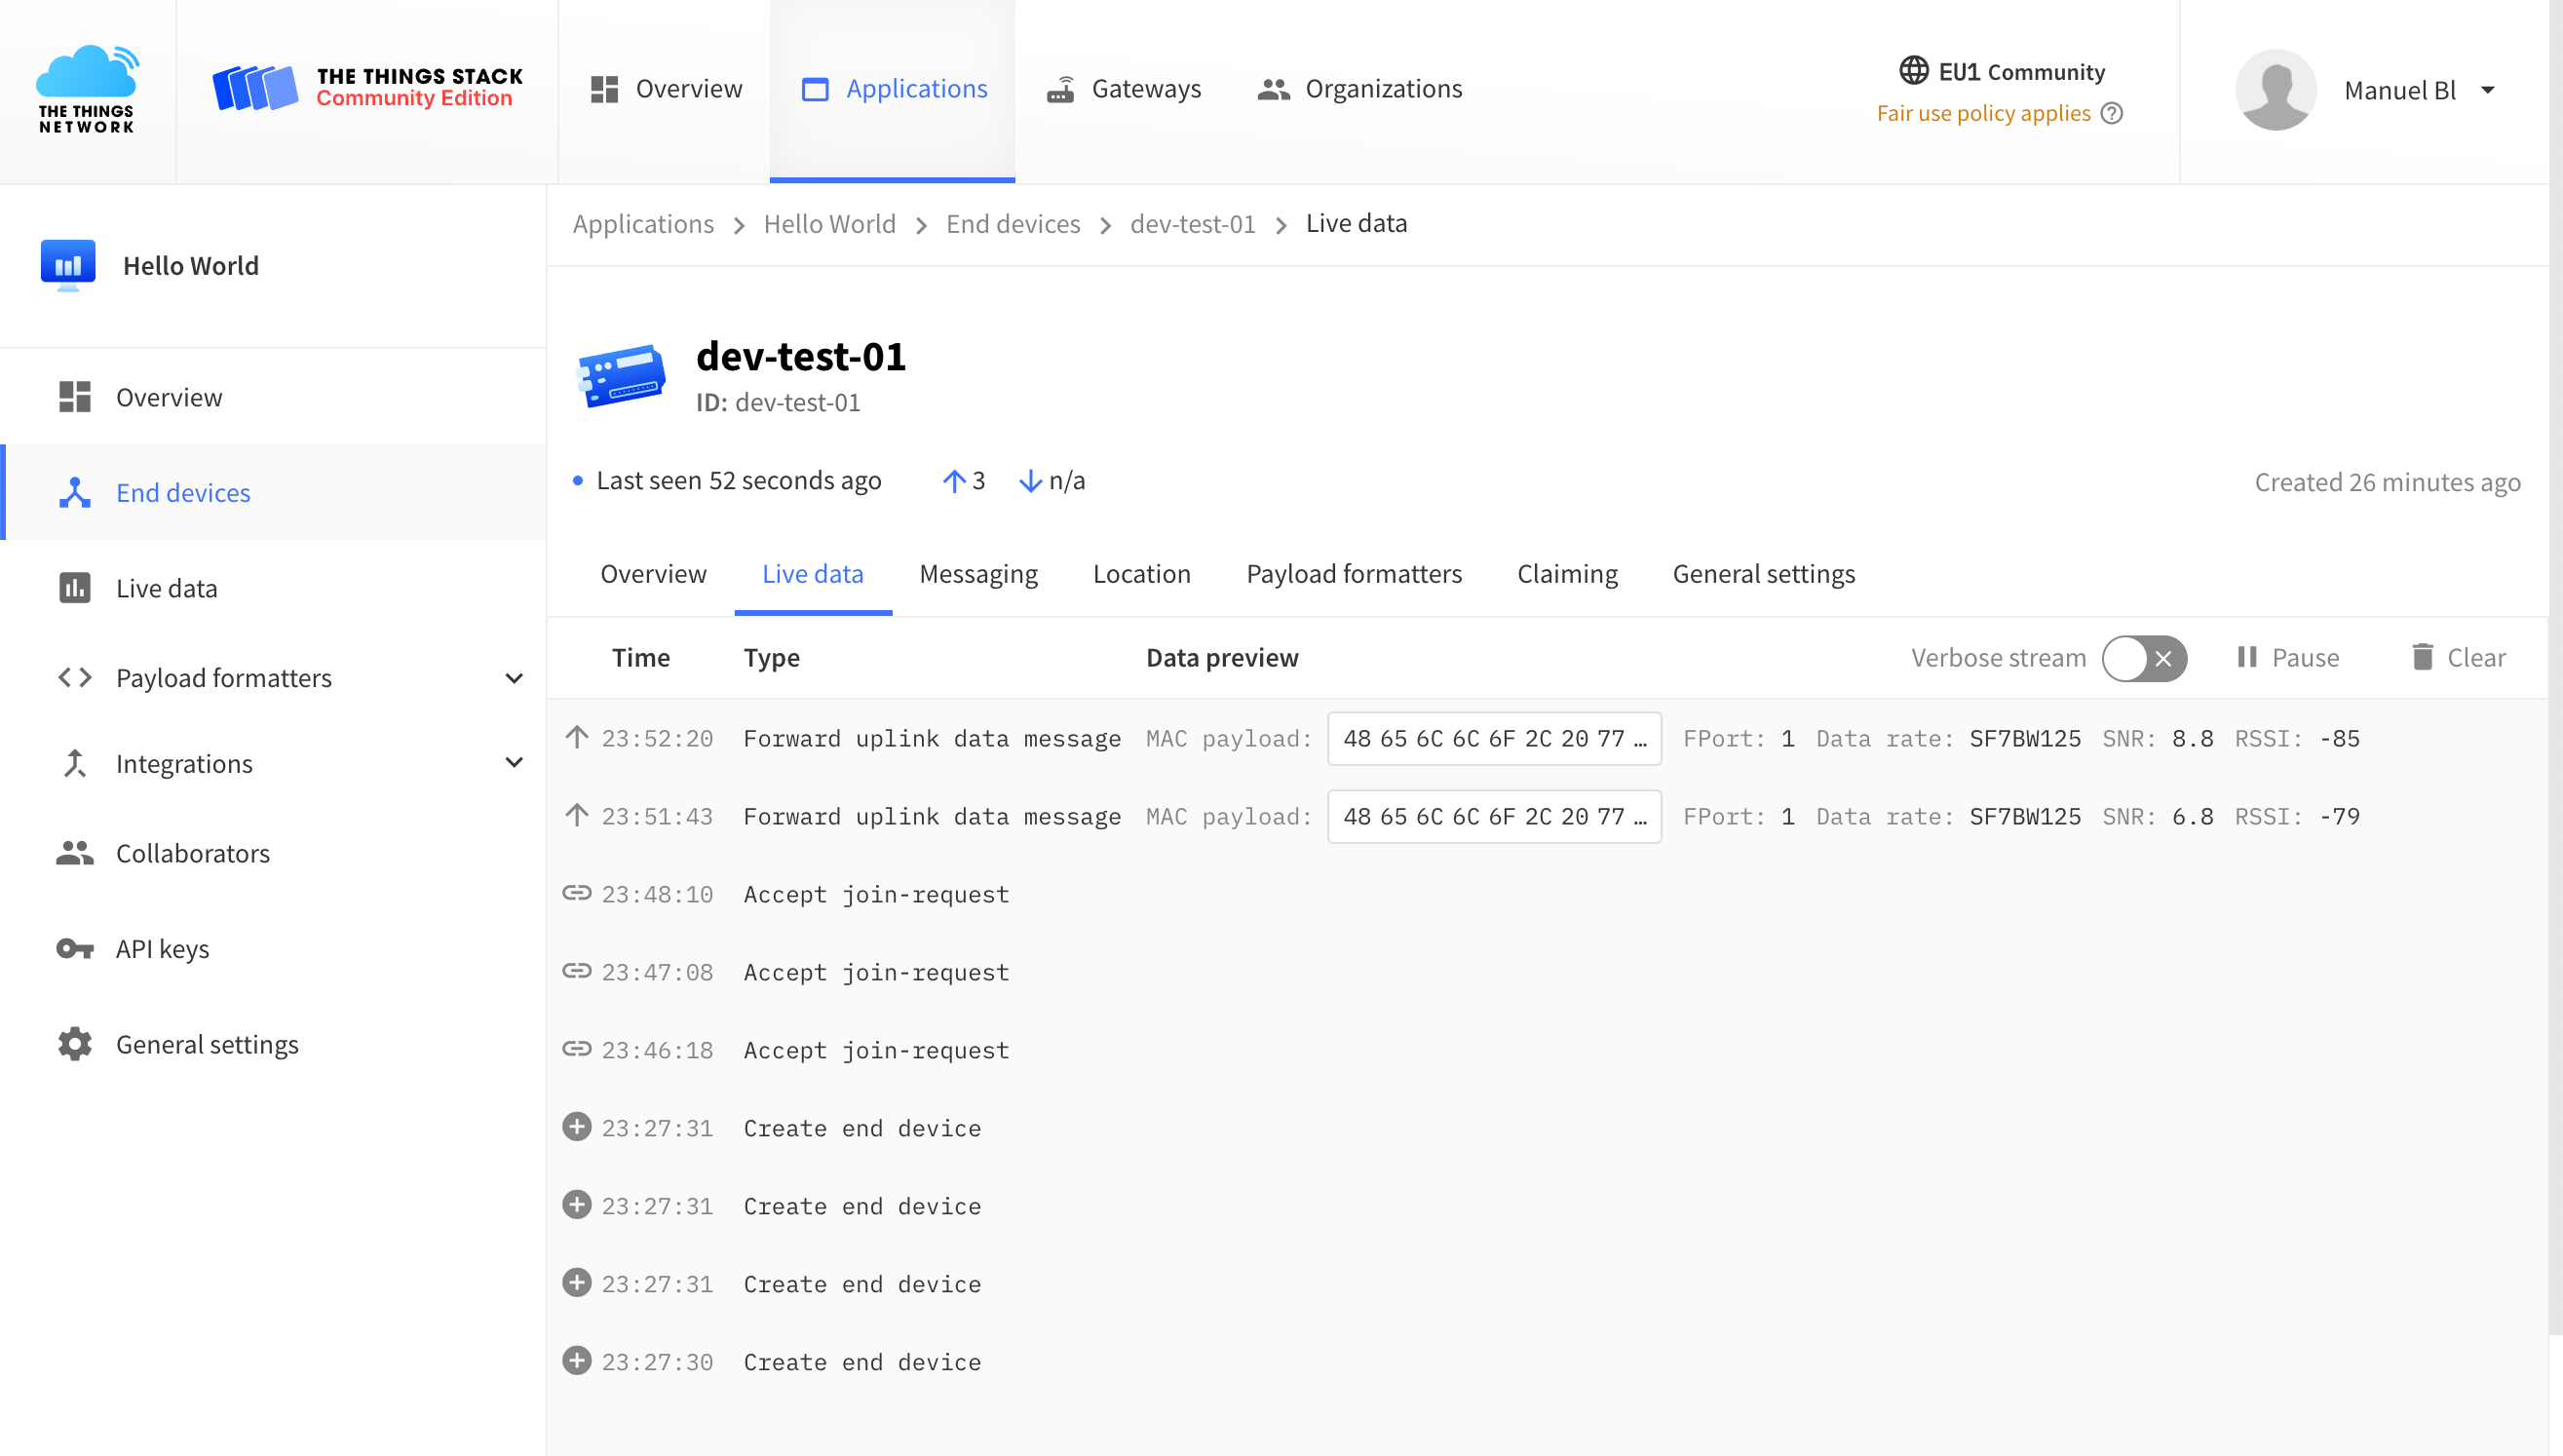Click The Things Stack Community Edition logo
2563x1456 pixels.
click(x=367, y=88)
